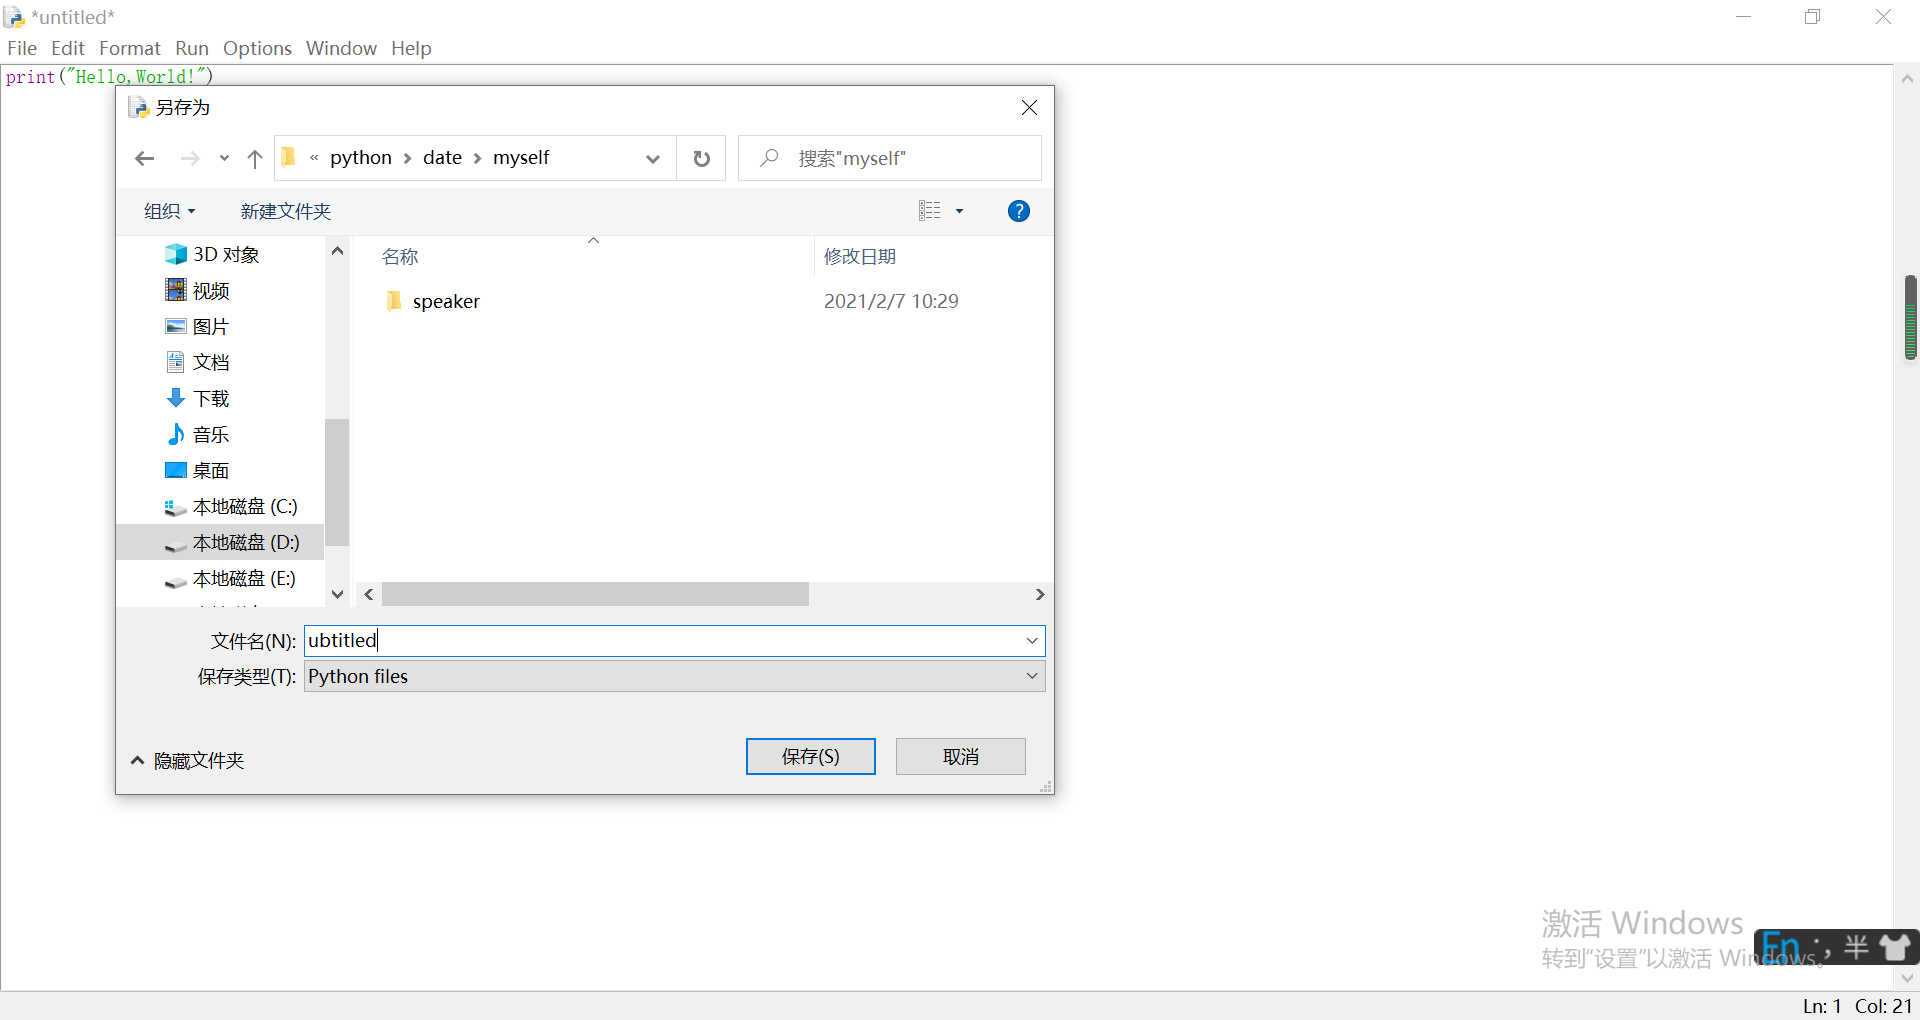Click the refresh button beside the address bar

pos(702,158)
